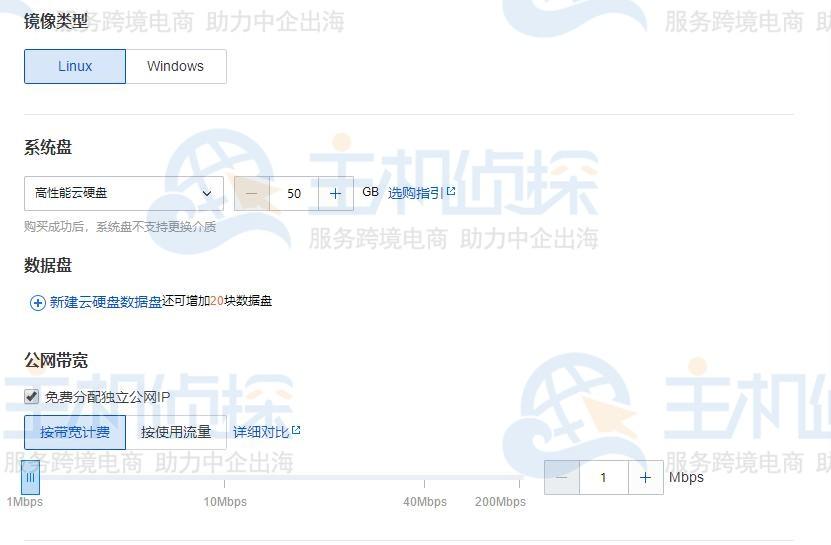Click the plus circle icon for new data disk
Viewport: 831px width, 545px height.
37,303
